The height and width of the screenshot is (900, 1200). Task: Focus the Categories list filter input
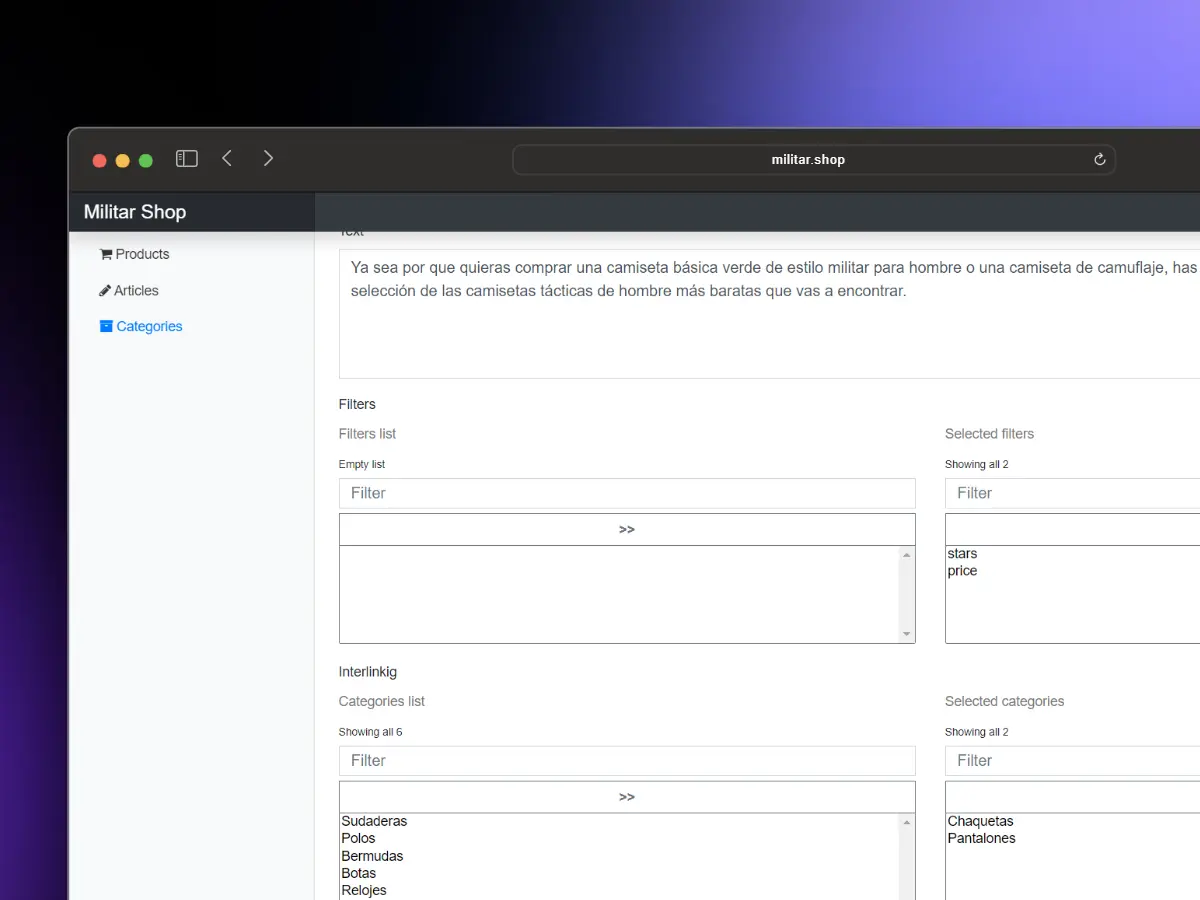(x=627, y=761)
